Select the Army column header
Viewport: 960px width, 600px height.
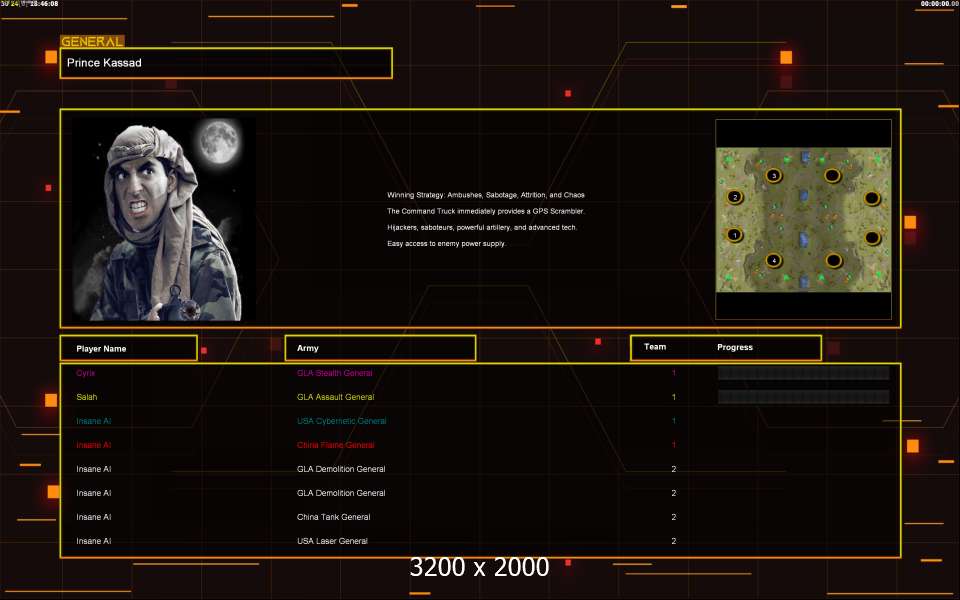pos(380,348)
